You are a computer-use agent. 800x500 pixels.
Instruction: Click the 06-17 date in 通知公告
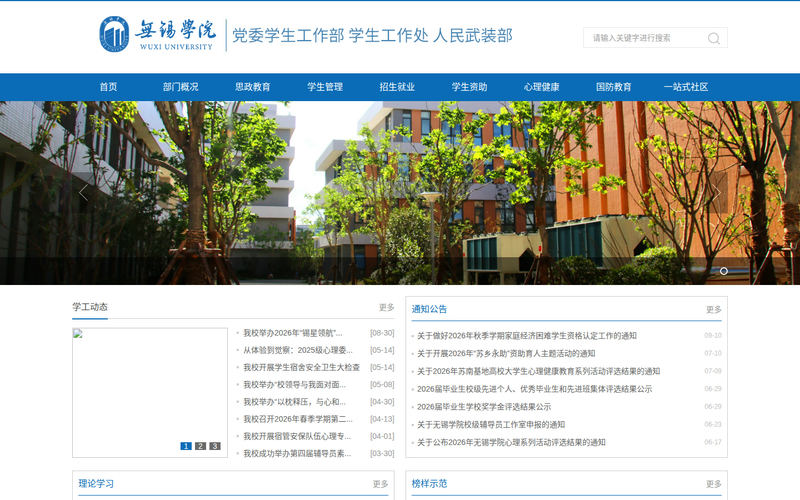(713, 442)
